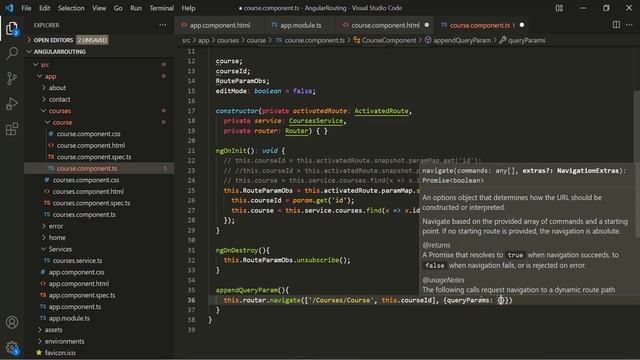Open the Run menu
Viewport: 640px width, 360px height.
pos(136,8)
